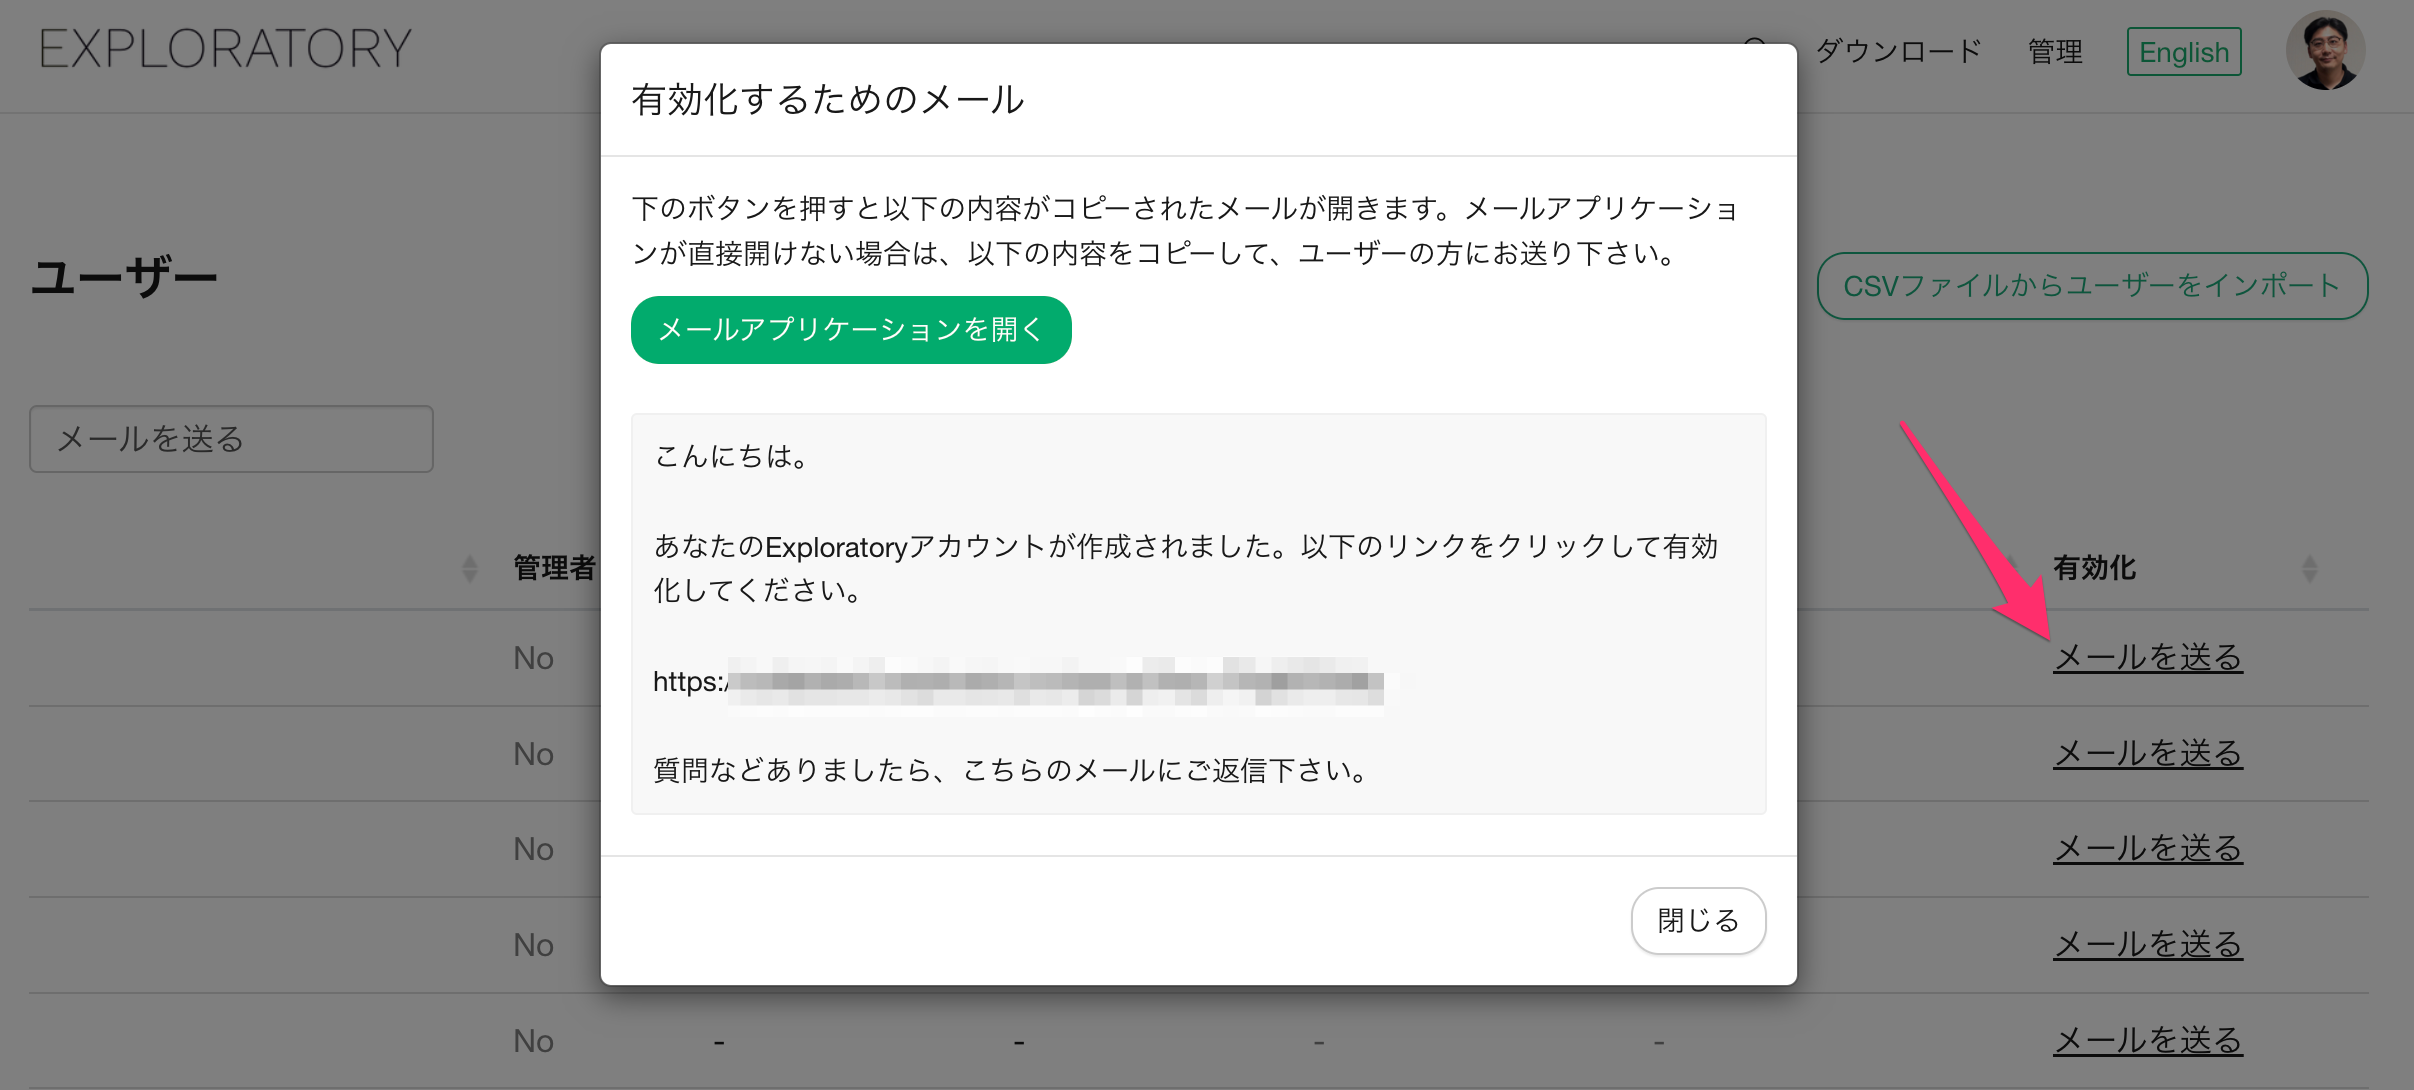
Task: Click メールを送る link in third row
Action: pyautogui.click(x=2148, y=848)
